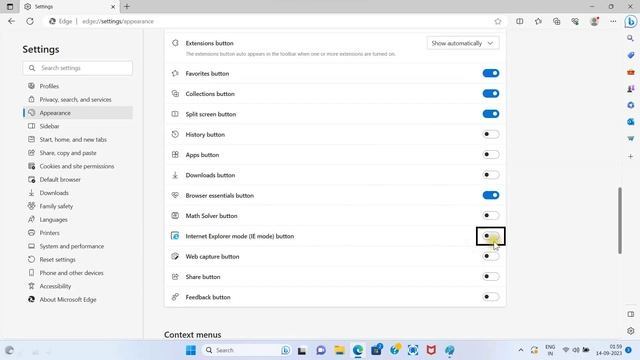Open Profiles settings section

coord(78,86)
